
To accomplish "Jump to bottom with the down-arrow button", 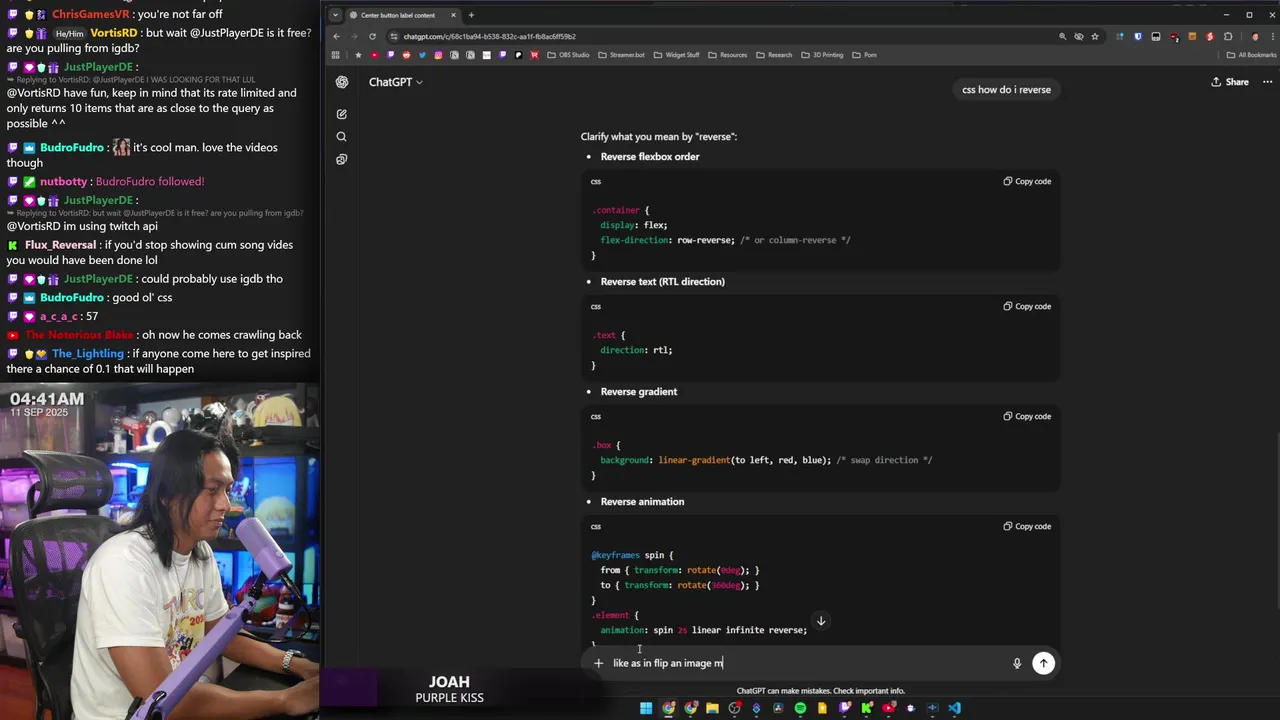I will [821, 621].
